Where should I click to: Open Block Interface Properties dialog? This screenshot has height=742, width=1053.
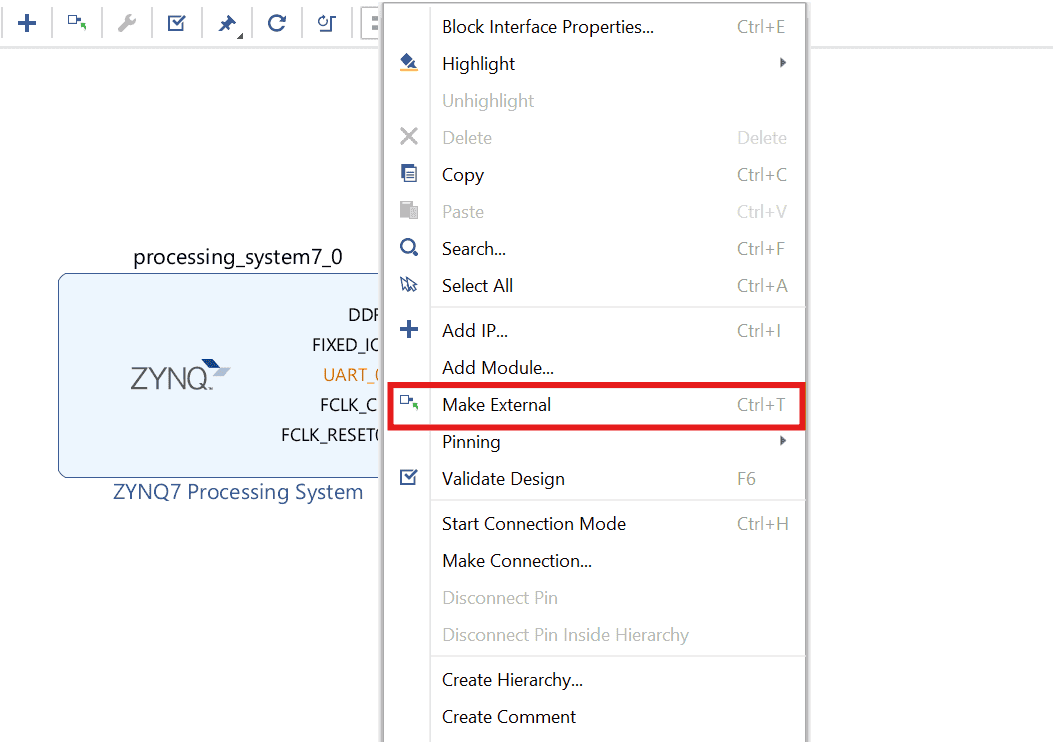[x=547, y=27]
